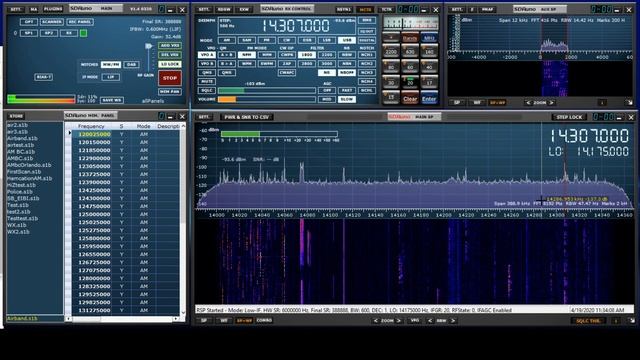
Task: Enable notch filter NCH1
Action: (367, 55)
